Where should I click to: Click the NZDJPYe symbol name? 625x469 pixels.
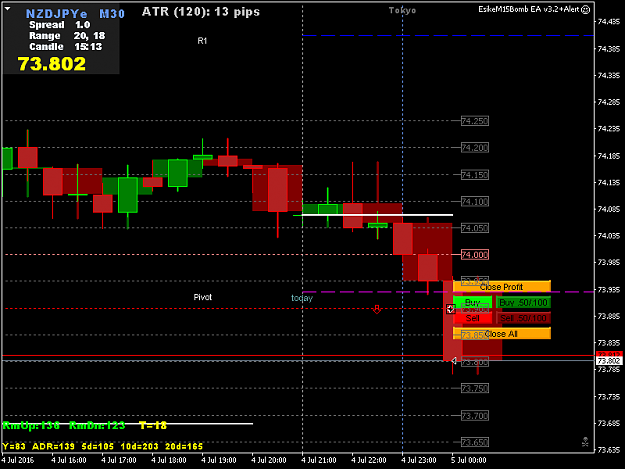coord(56,14)
